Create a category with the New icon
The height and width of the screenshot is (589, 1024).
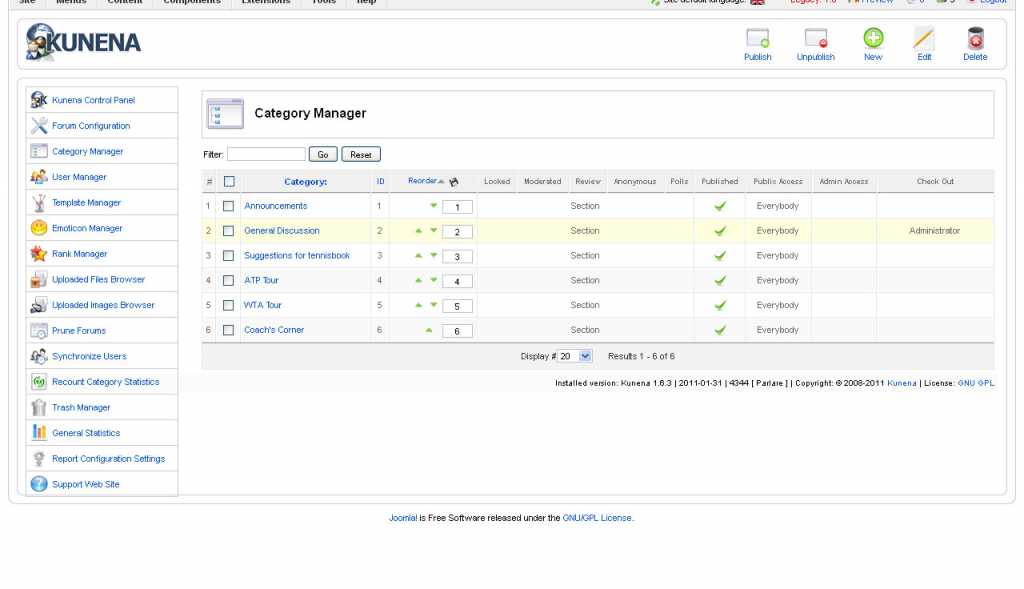[873, 39]
